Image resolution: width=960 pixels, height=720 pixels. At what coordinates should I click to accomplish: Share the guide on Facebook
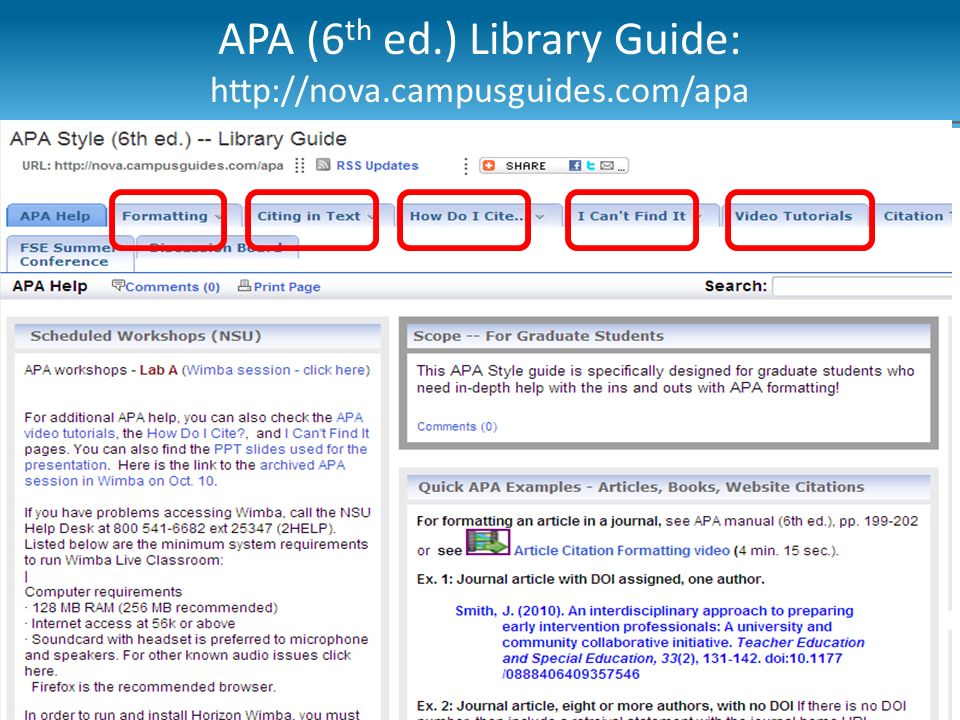click(575, 165)
